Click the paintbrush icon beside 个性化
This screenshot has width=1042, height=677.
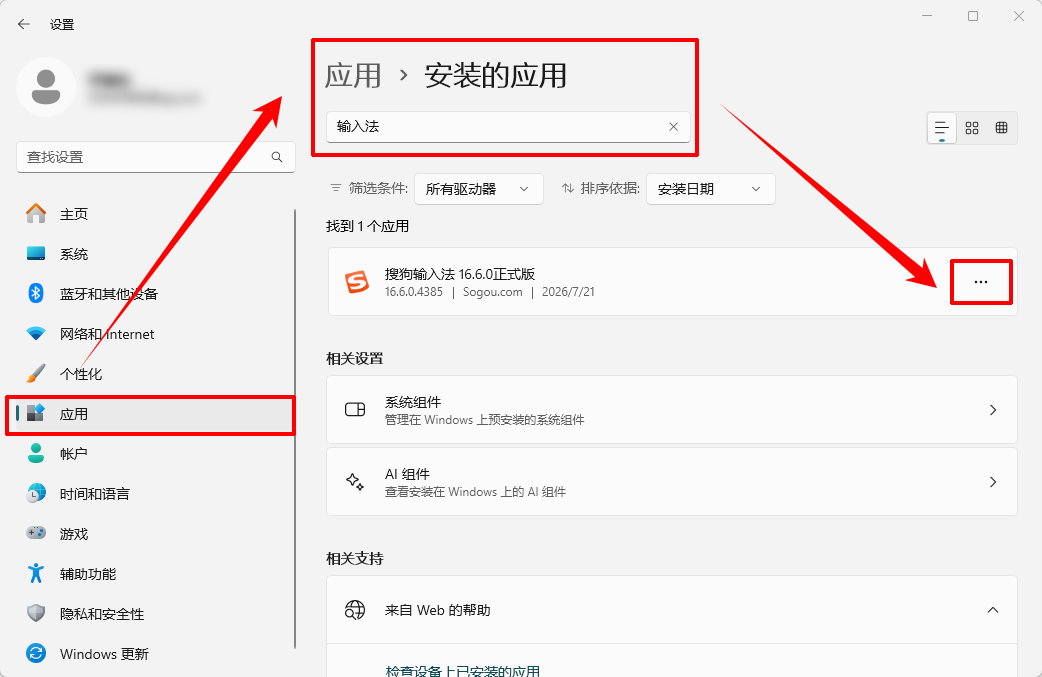[x=36, y=373]
